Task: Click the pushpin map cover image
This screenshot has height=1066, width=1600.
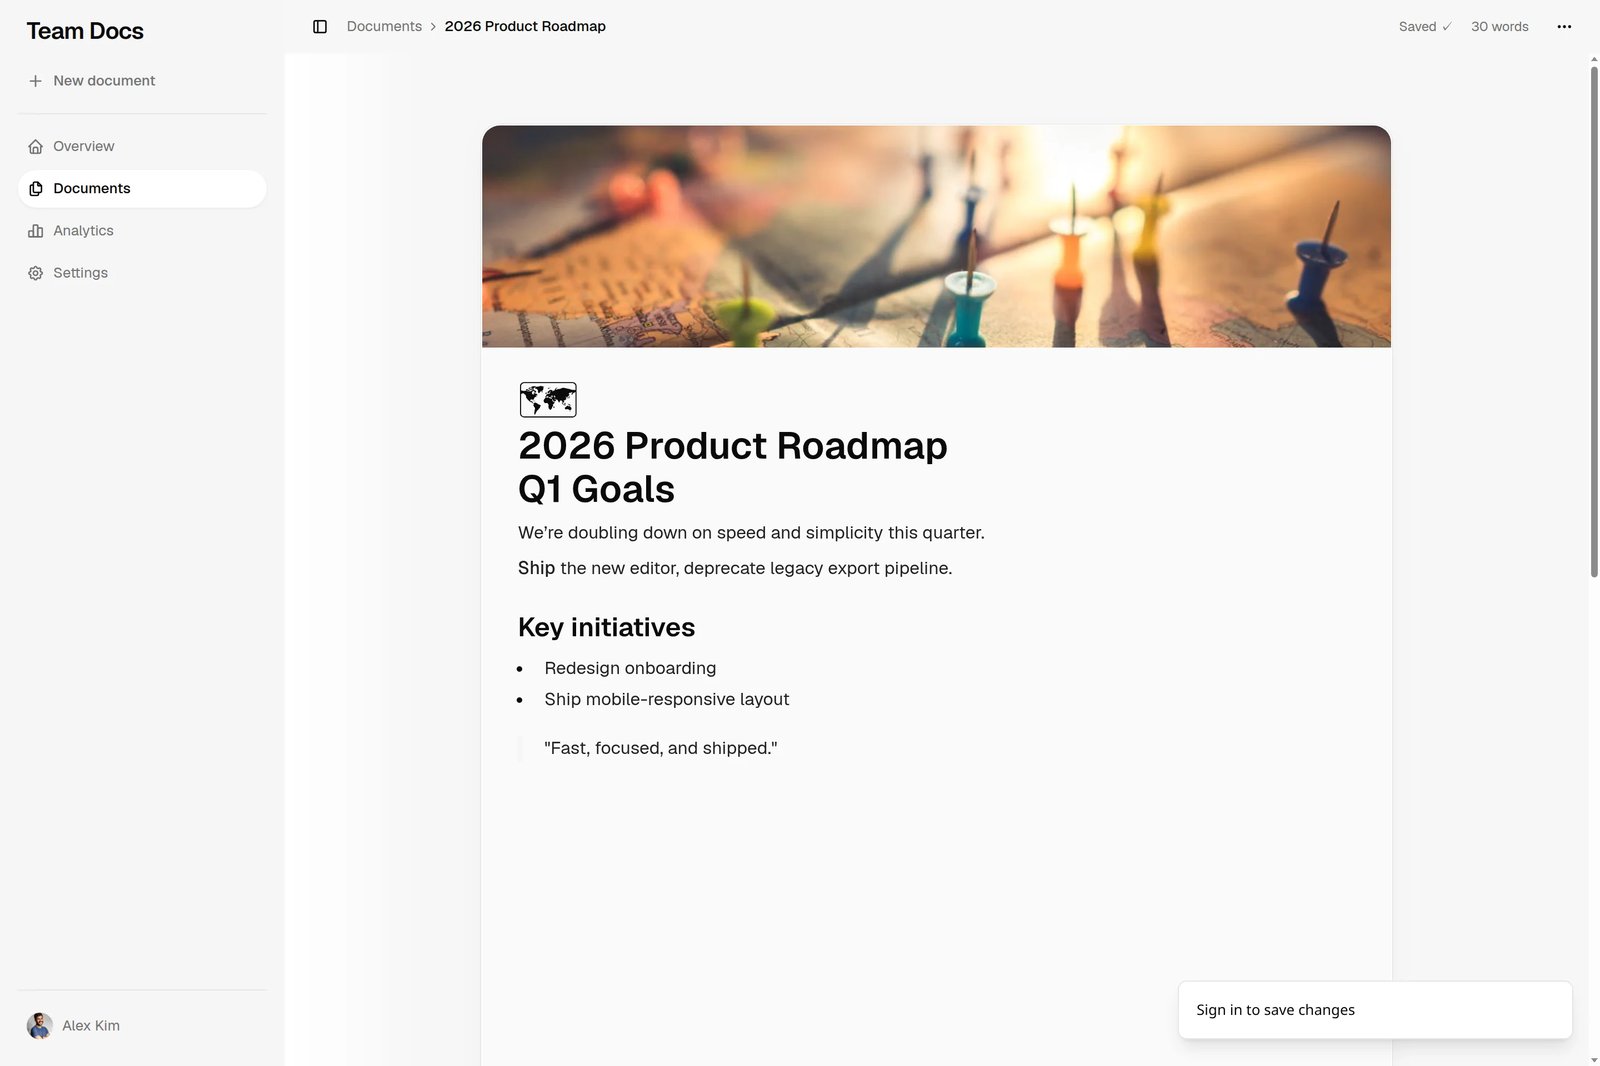Action: pos(936,237)
